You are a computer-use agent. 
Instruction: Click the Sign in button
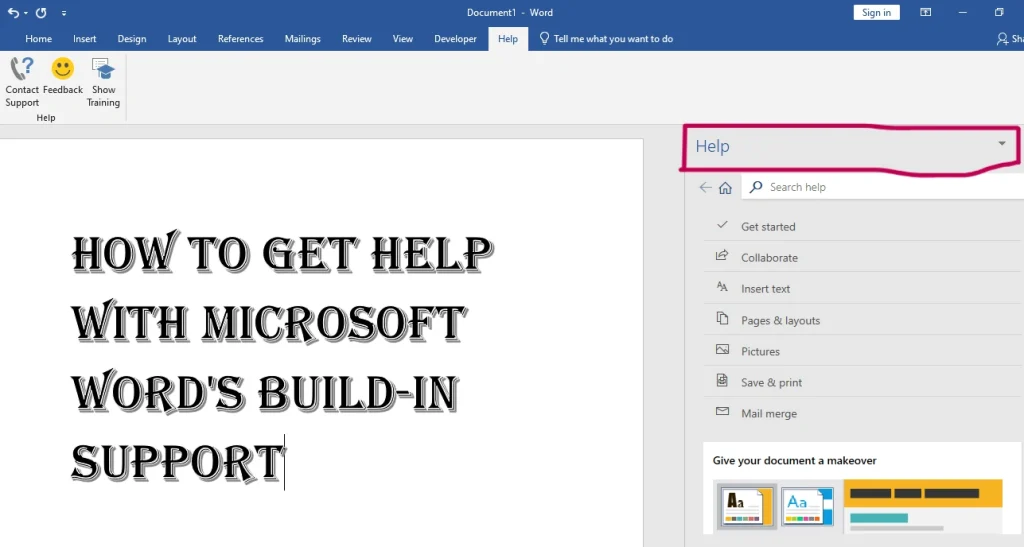876,12
